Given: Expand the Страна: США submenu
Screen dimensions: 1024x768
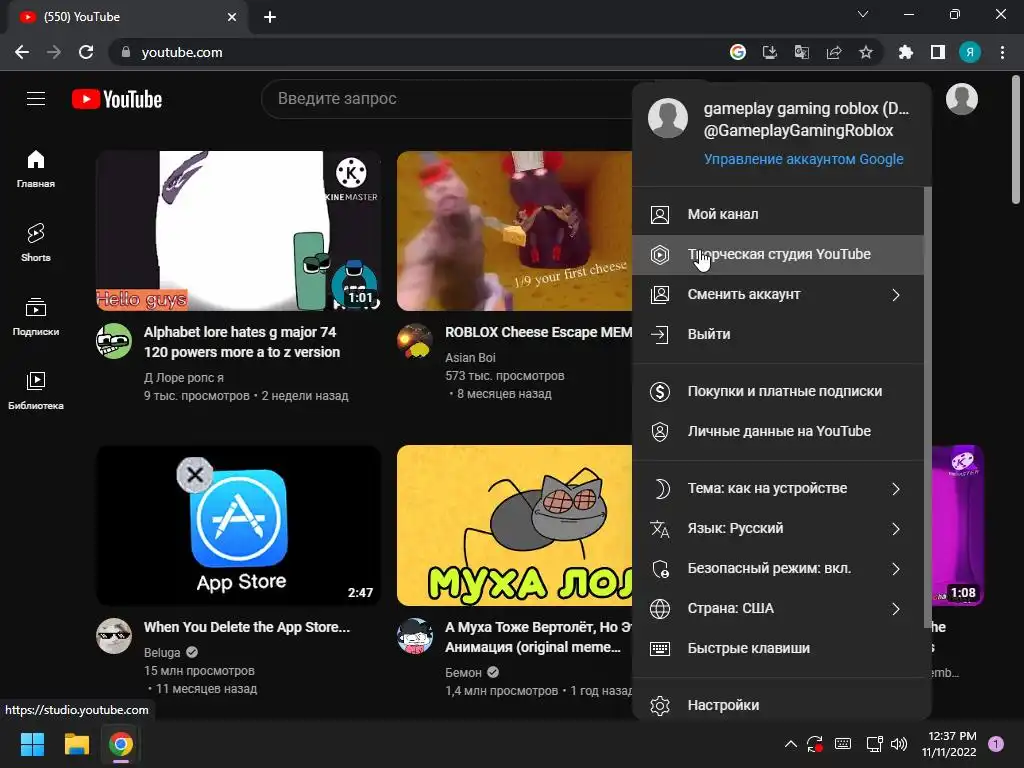Looking at the screenshot, I should 896,609.
